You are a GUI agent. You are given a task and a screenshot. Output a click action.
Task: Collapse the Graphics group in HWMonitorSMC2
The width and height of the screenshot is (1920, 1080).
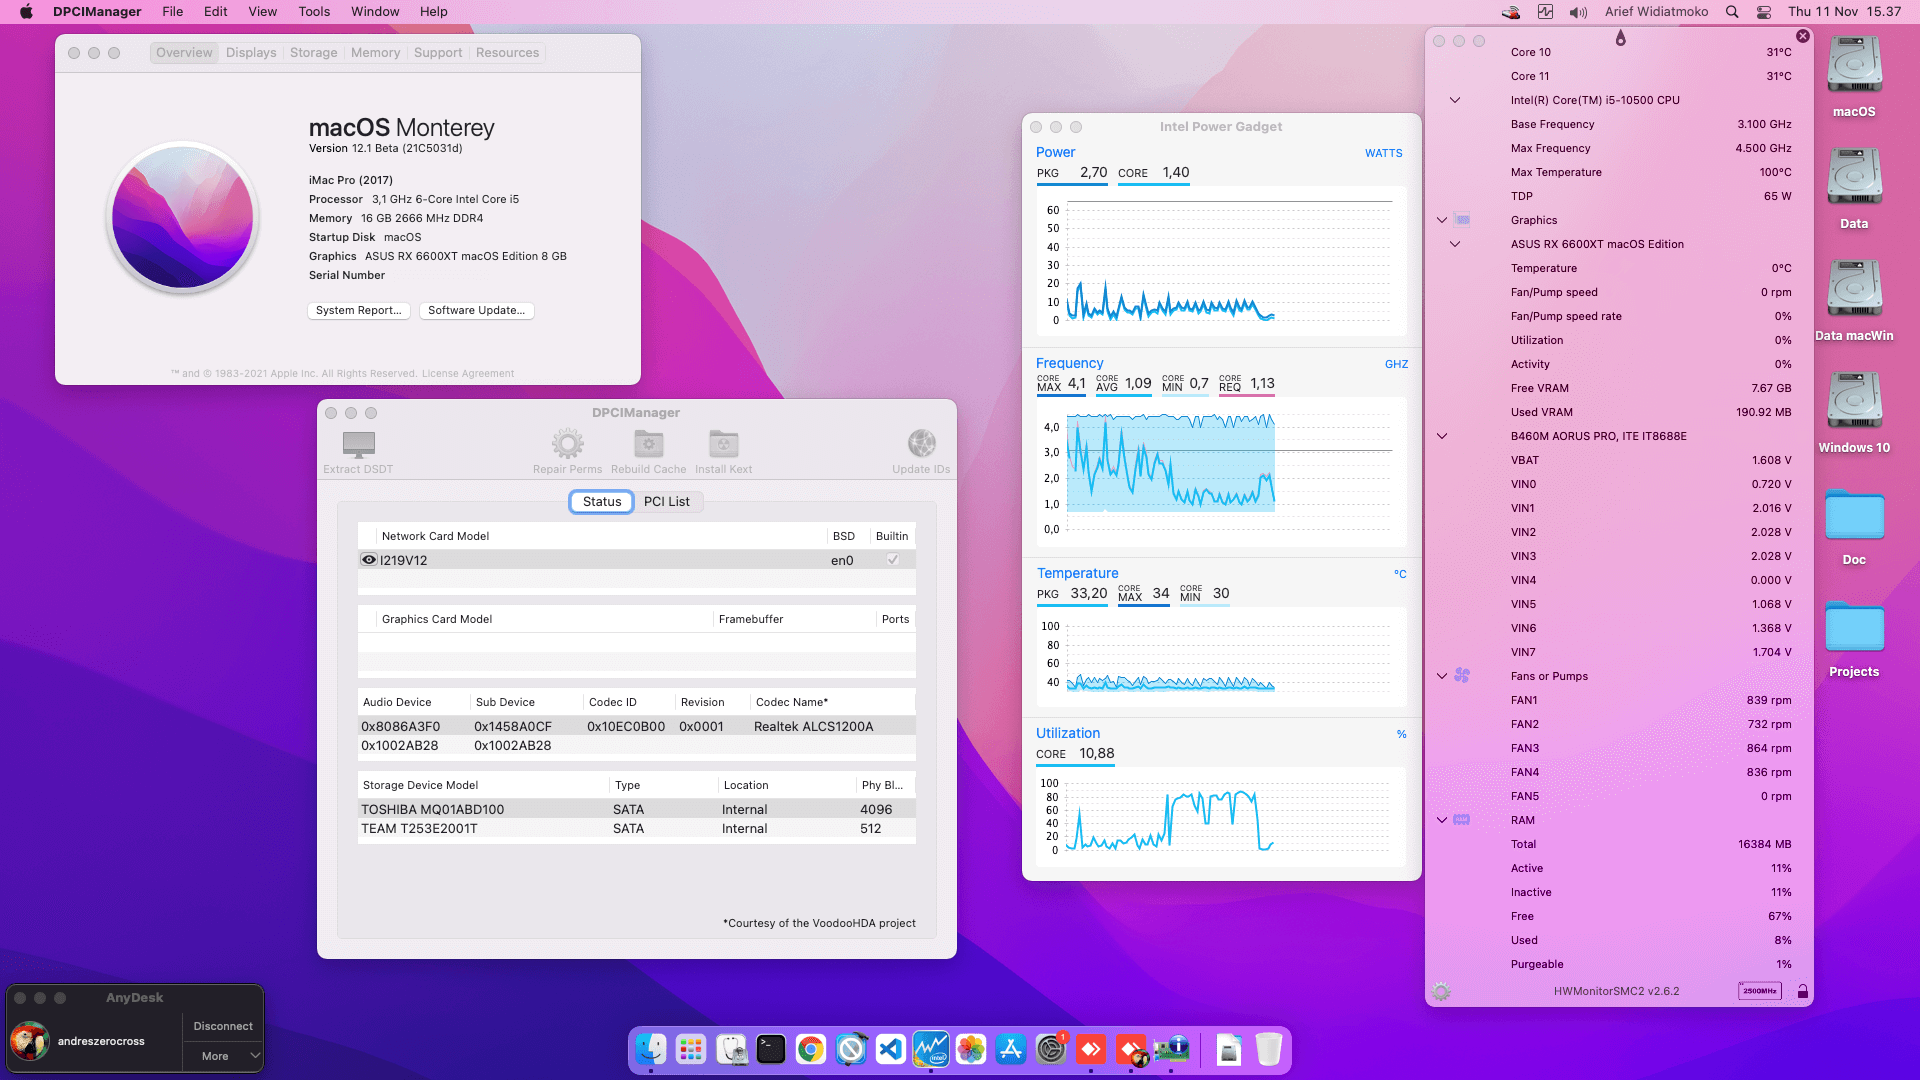1442,220
